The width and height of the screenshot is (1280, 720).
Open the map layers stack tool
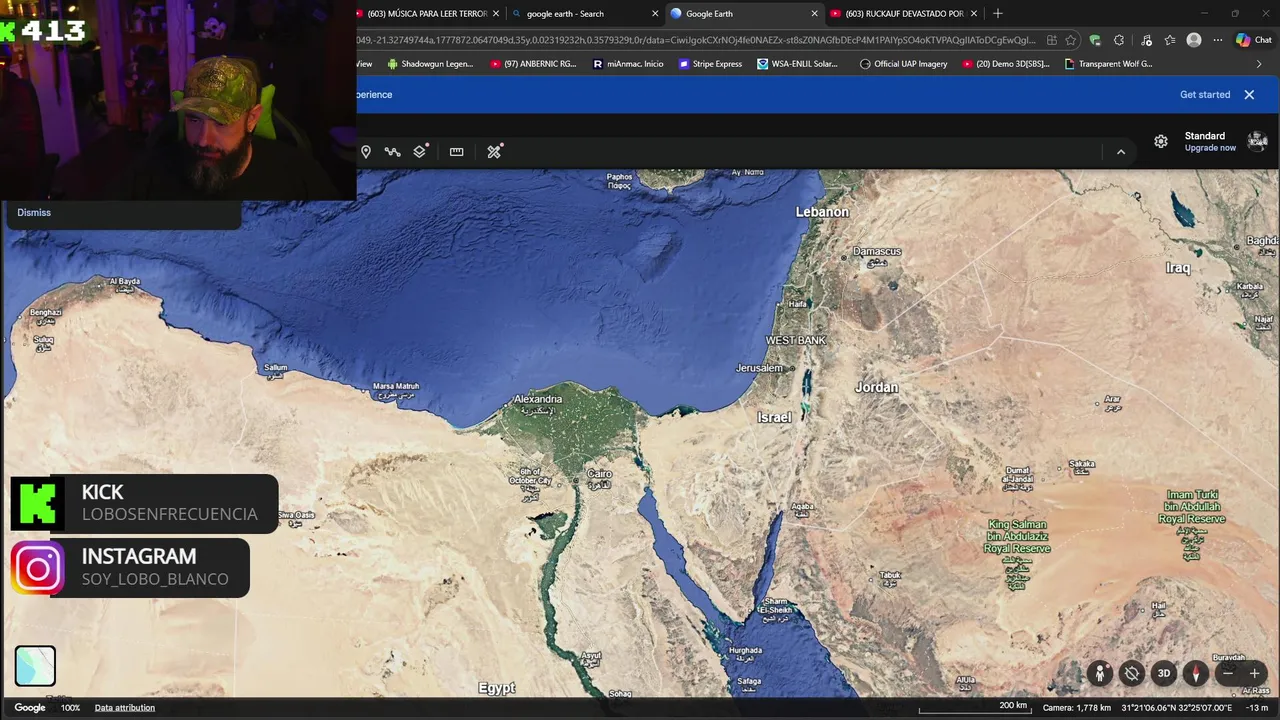[420, 152]
